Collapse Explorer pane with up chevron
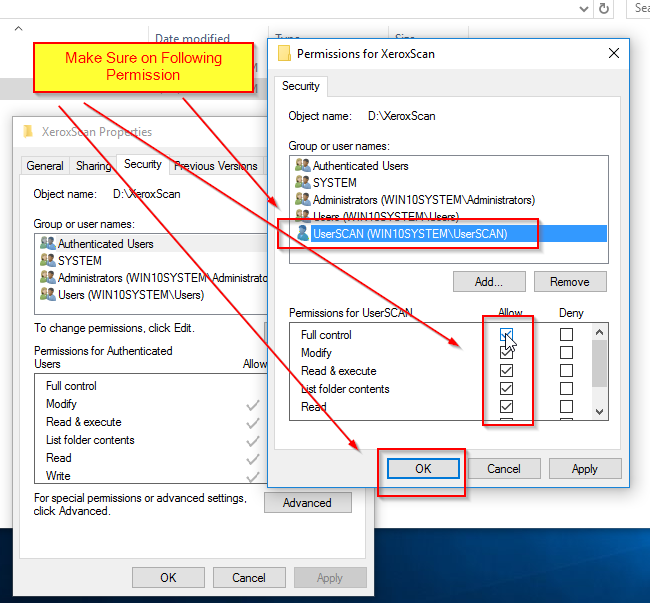Viewport: 650px width, 603px height. (18, 29)
